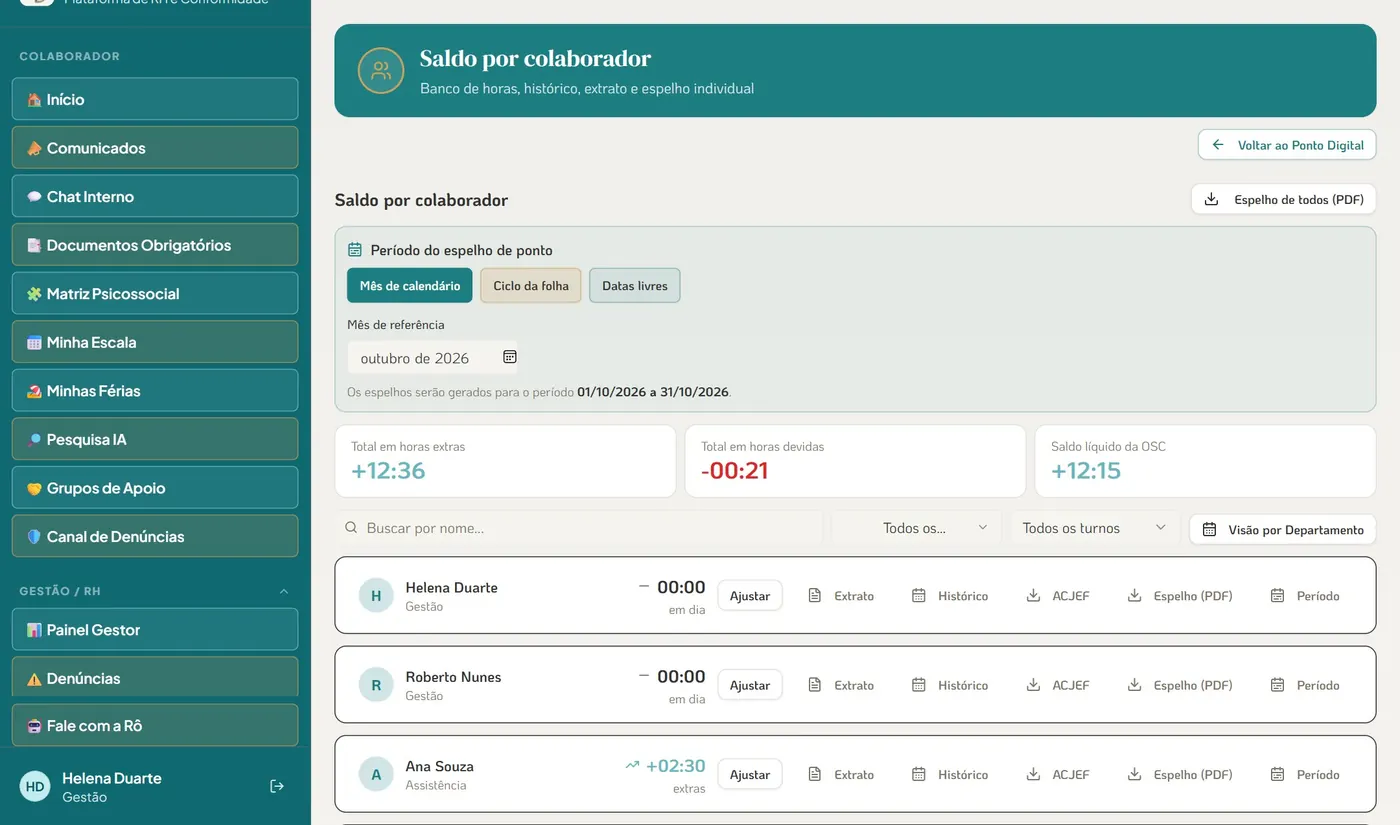Image resolution: width=1400 pixels, height=825 pixels.
Task: Go to Chat Interno
Action: (155, 196)
